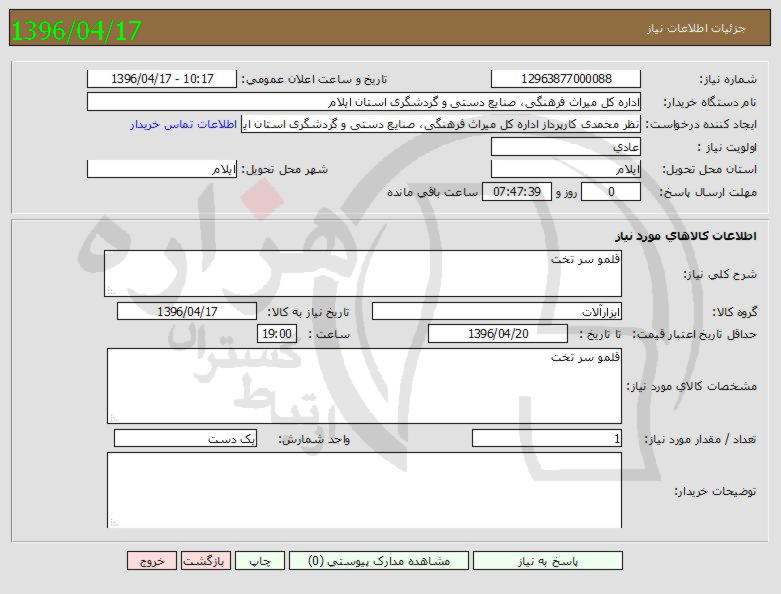Click the شماره نیاز number field

[x=565, y=79]
